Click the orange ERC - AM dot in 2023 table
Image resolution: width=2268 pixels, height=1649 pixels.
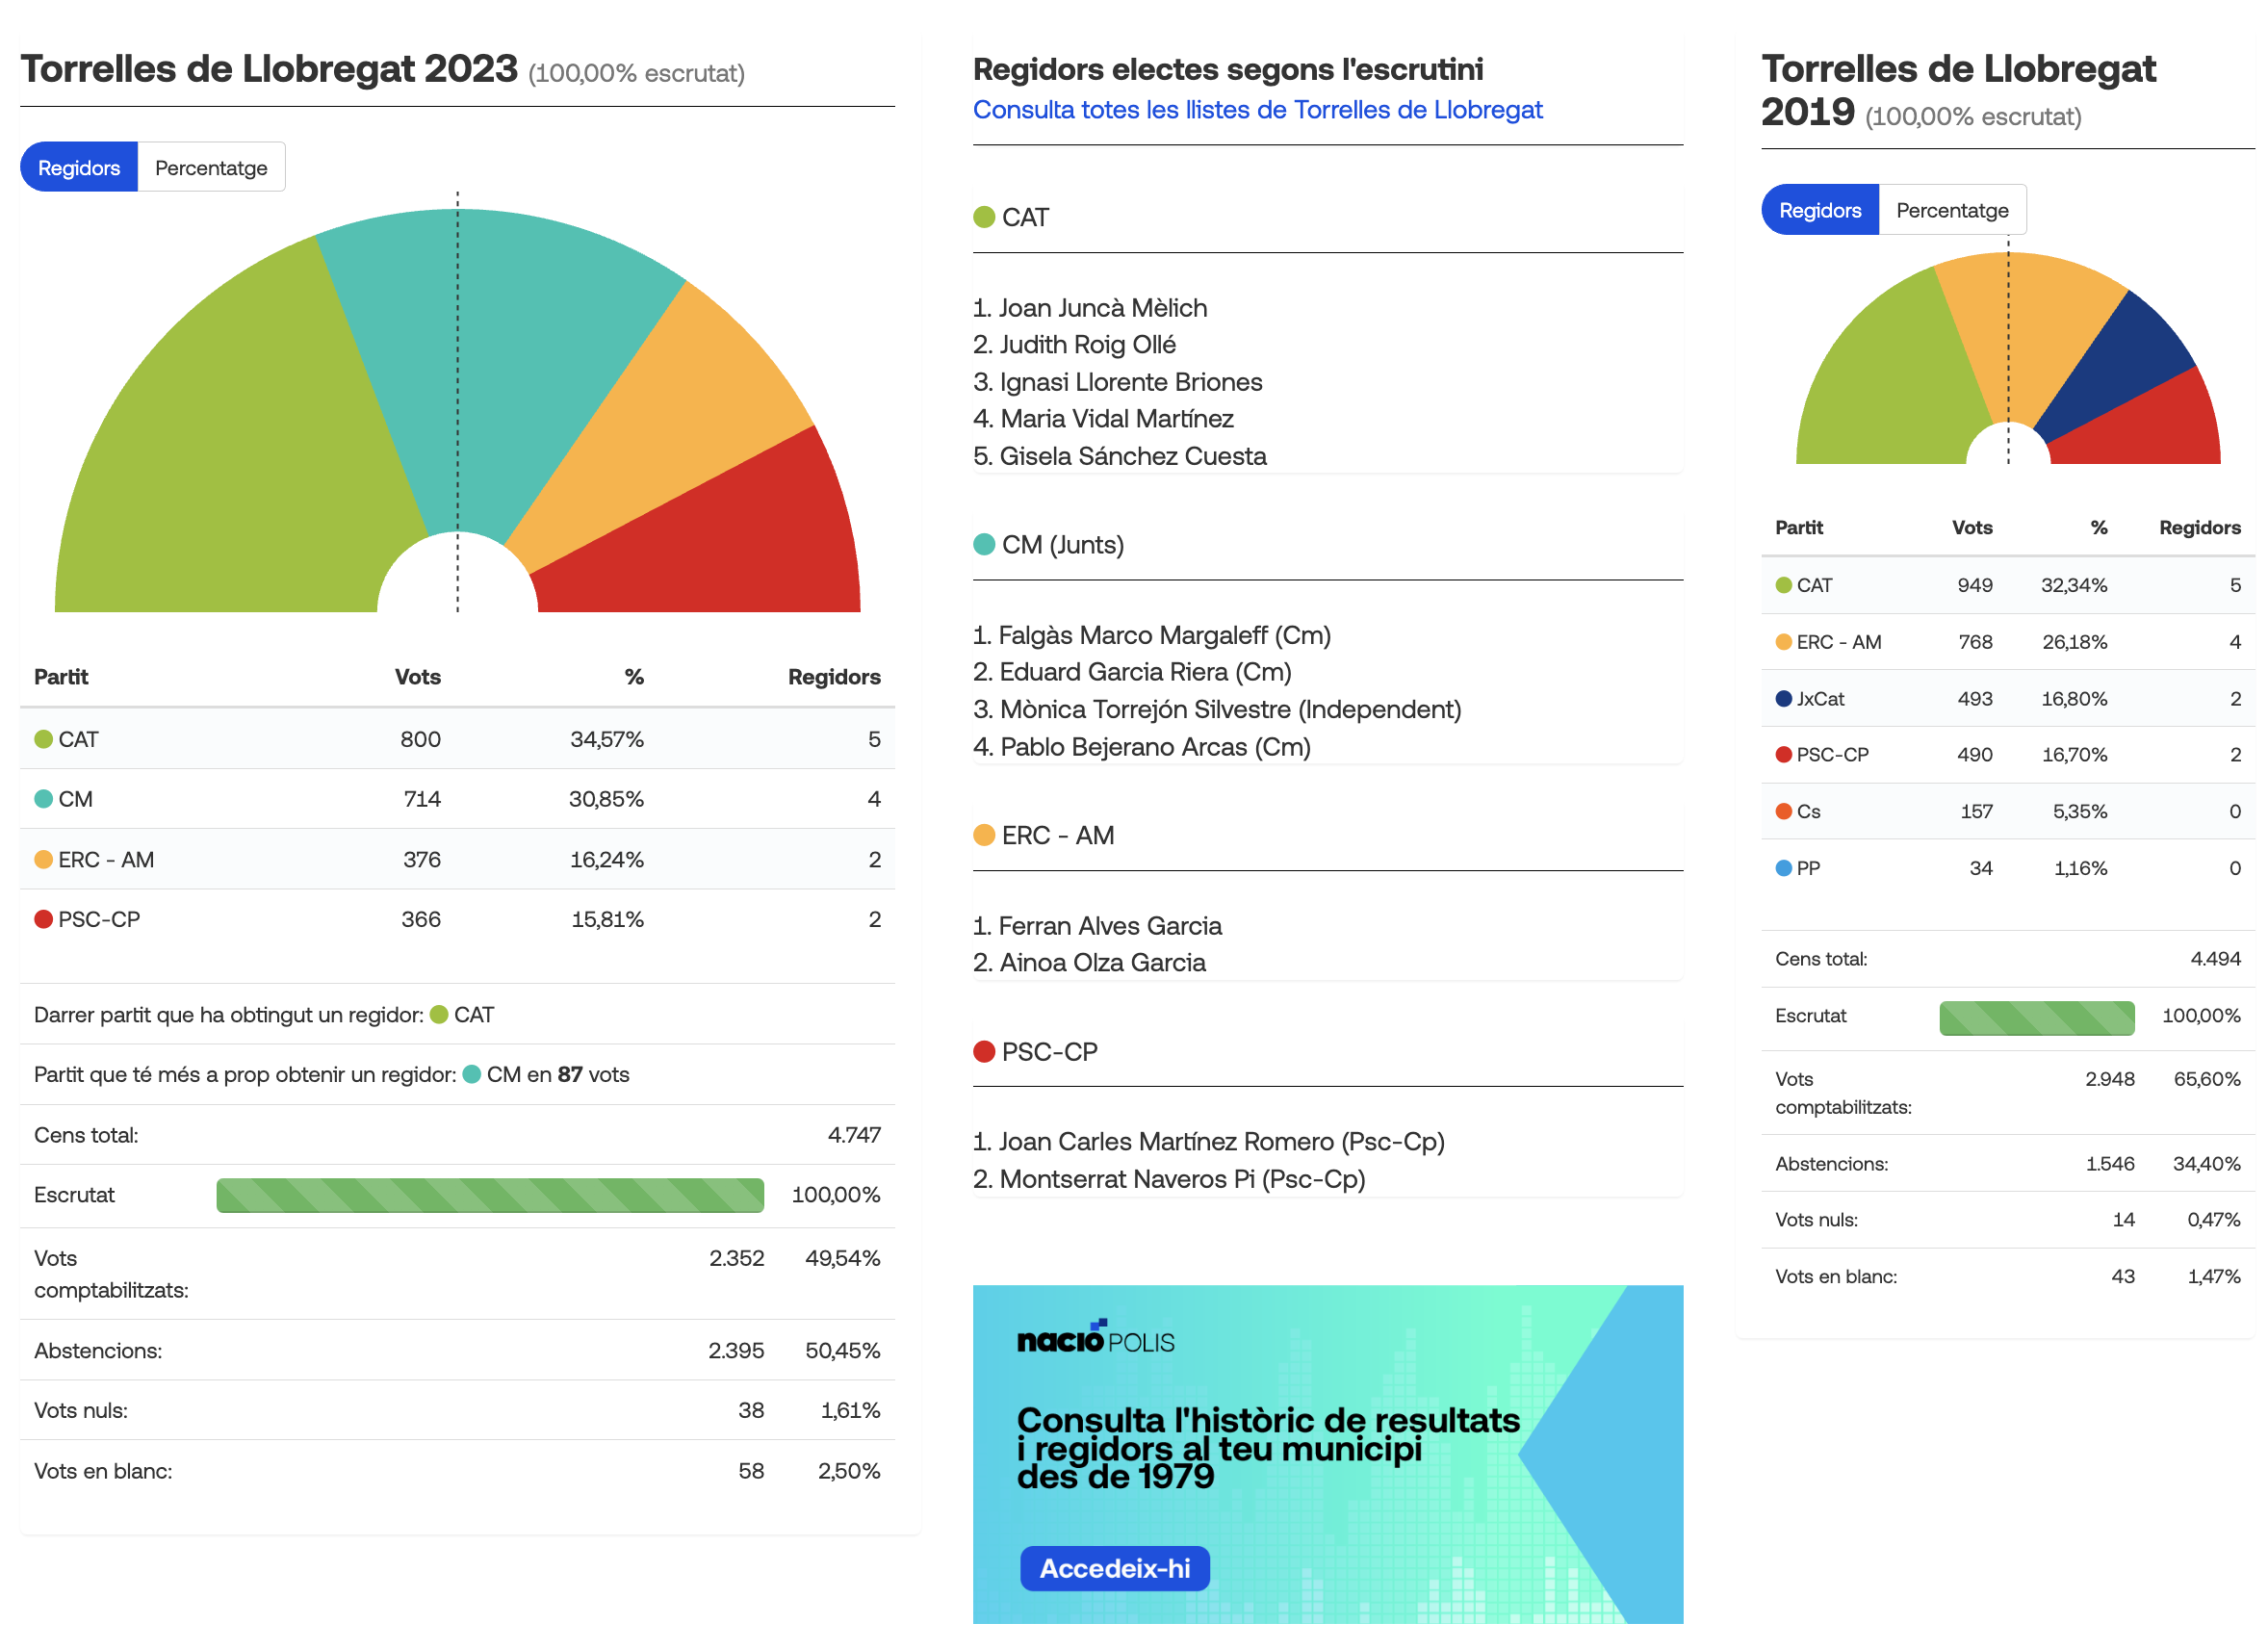coord(43,860)
